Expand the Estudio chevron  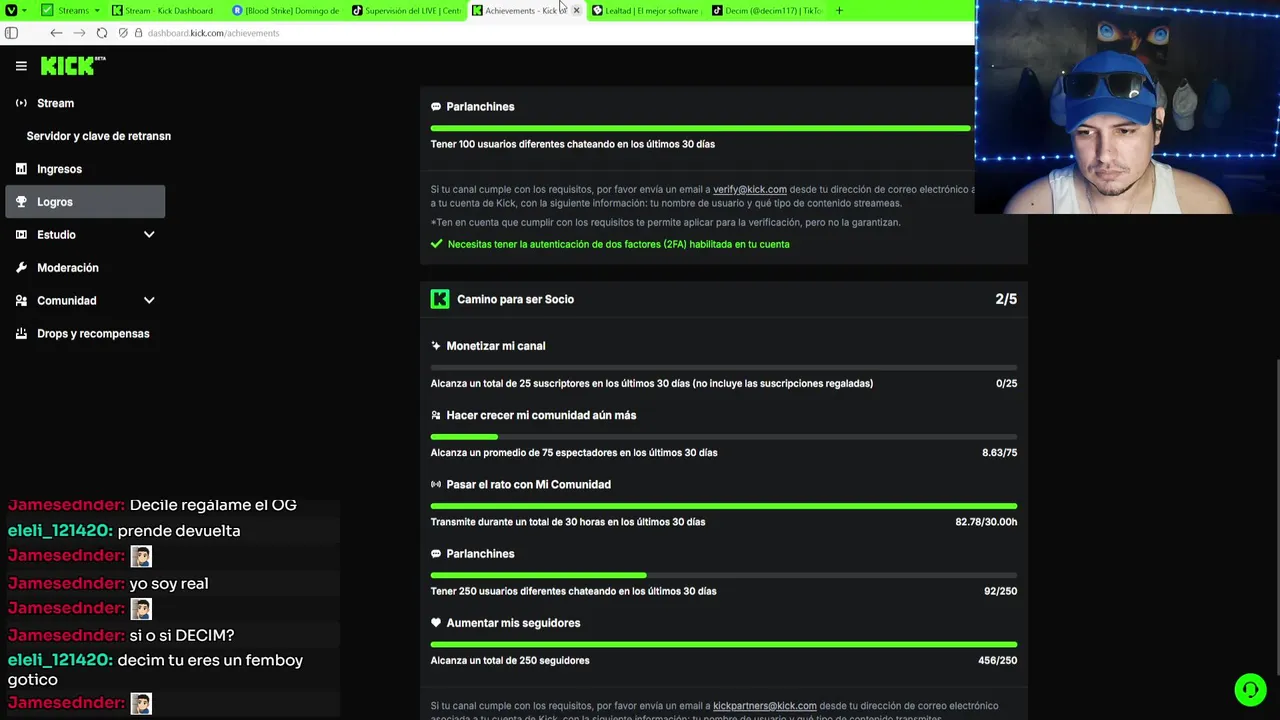pos(149,235)
